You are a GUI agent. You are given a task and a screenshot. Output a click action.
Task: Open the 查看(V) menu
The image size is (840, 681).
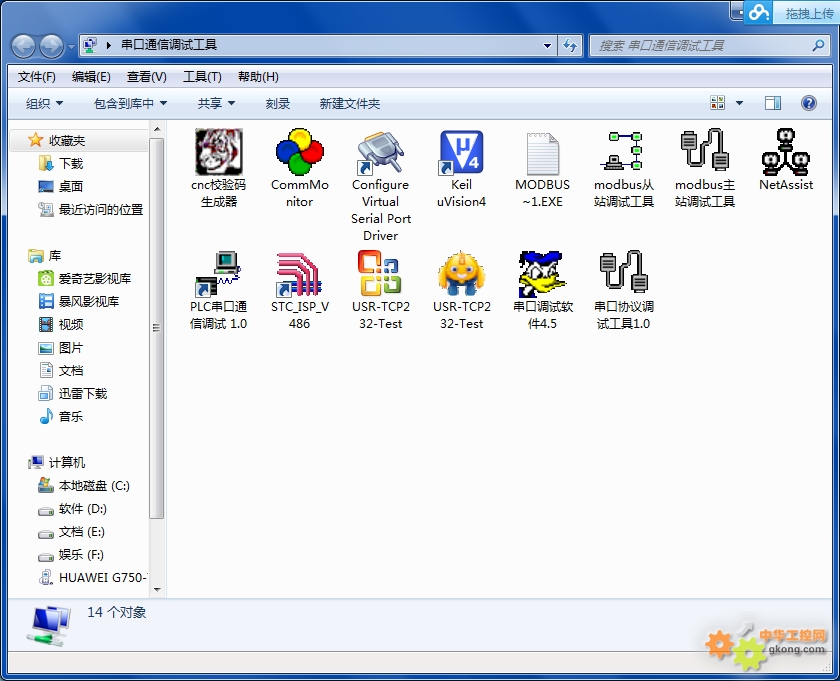pyautogui.click(x=146, y=77)
